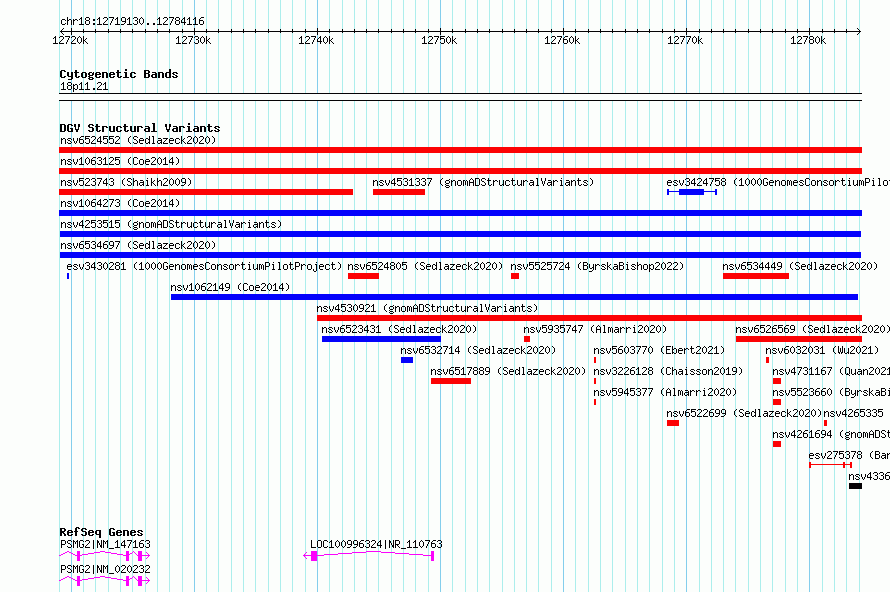Open nsv4530921 gnomADStructuralVariants label
Image resolution: width=890 pixels, height=592 pixels.
coord(427,308)
